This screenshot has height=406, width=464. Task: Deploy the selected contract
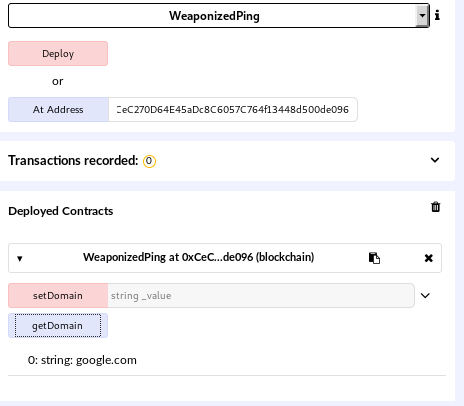58,54
